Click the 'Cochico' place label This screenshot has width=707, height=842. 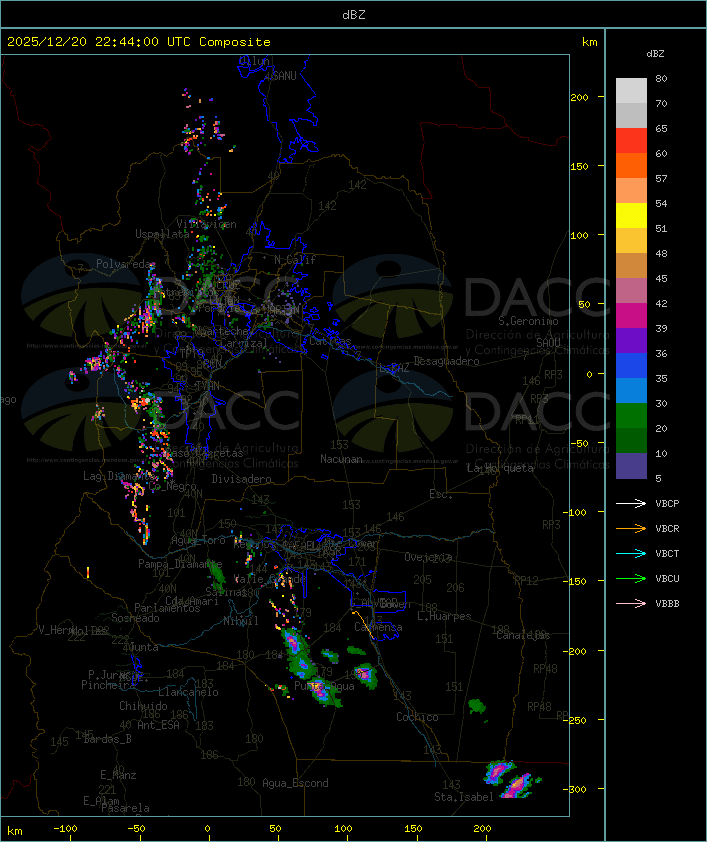click(x=417, y=717)
